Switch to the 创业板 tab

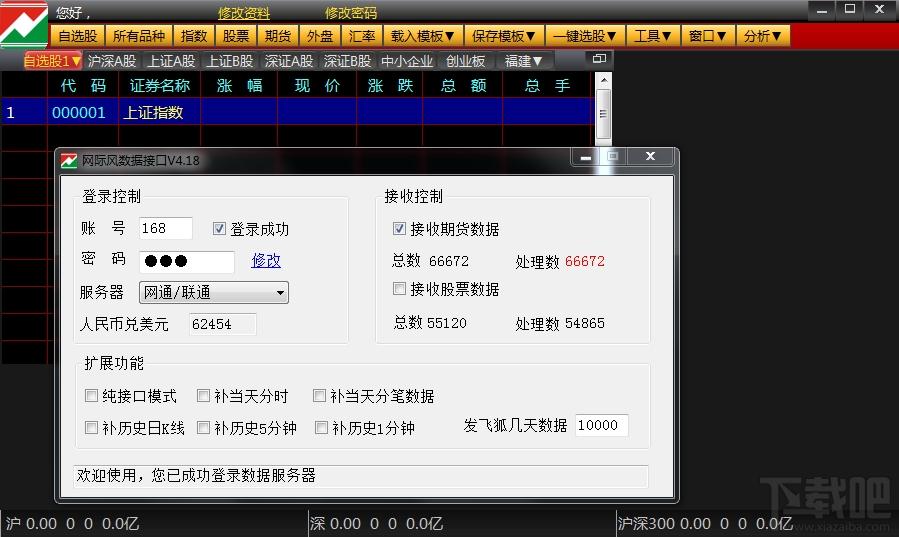466,61
